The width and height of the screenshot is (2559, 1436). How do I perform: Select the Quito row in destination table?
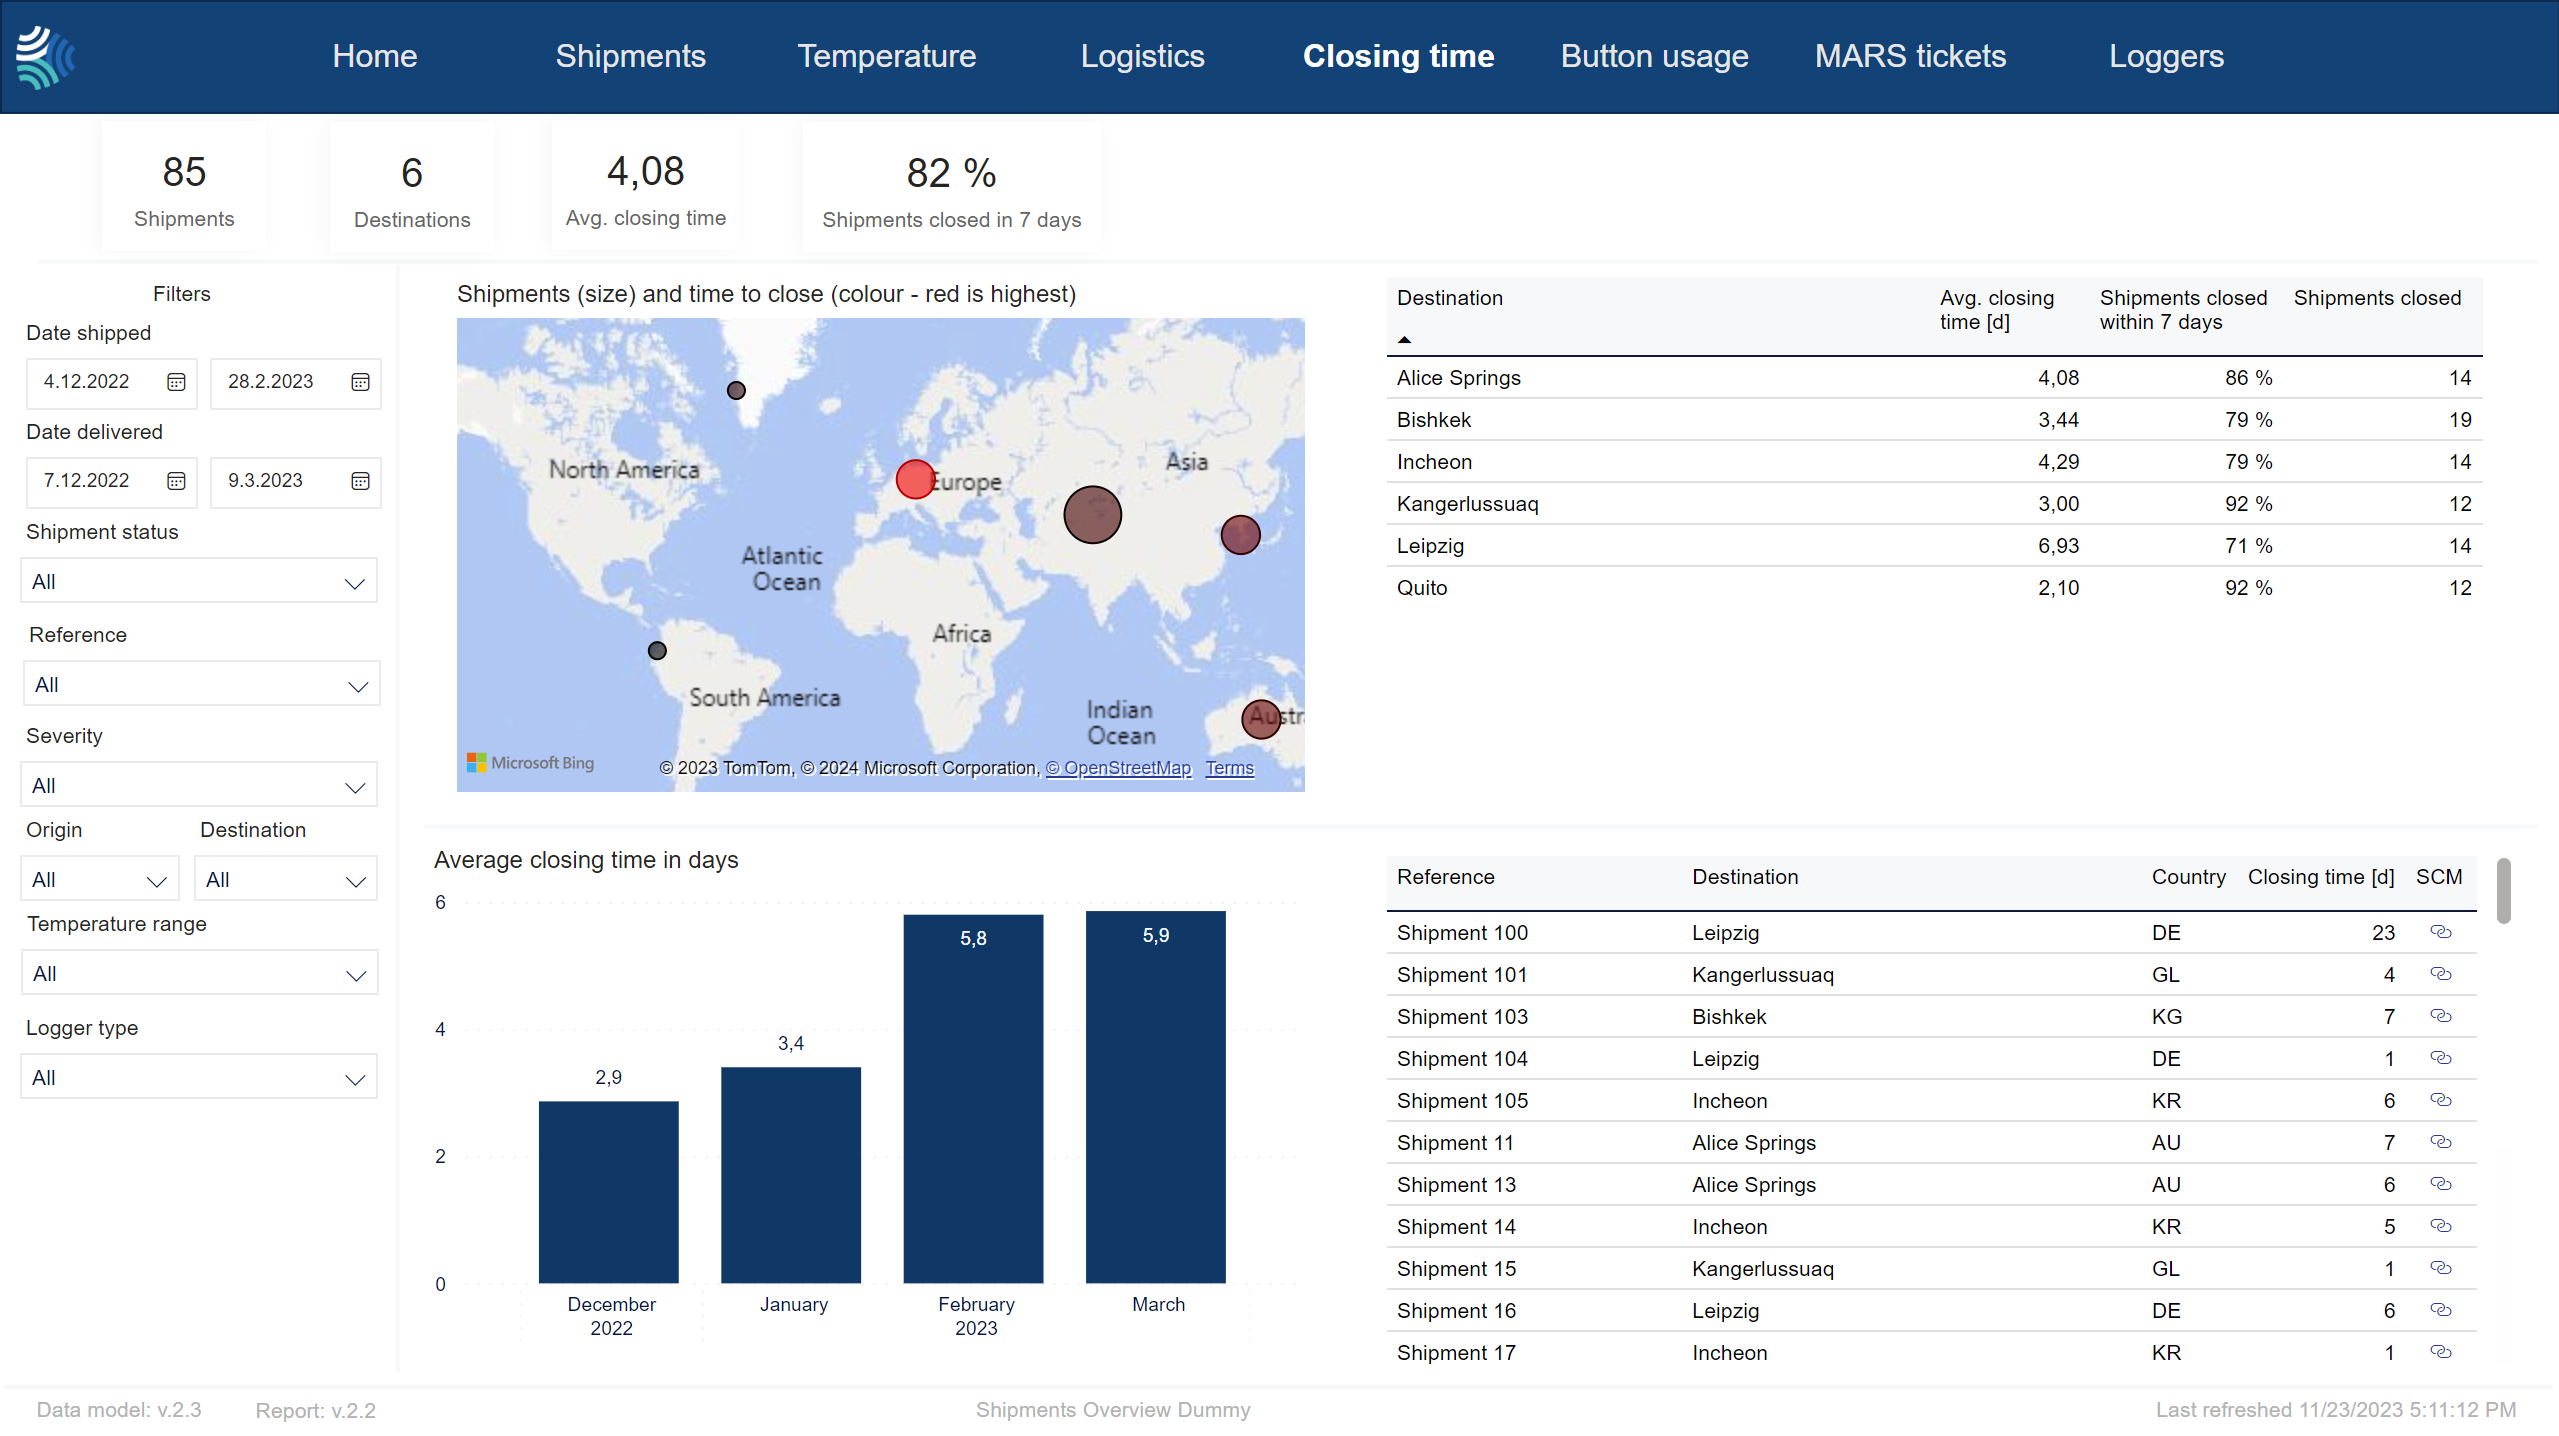point(1934,588)
